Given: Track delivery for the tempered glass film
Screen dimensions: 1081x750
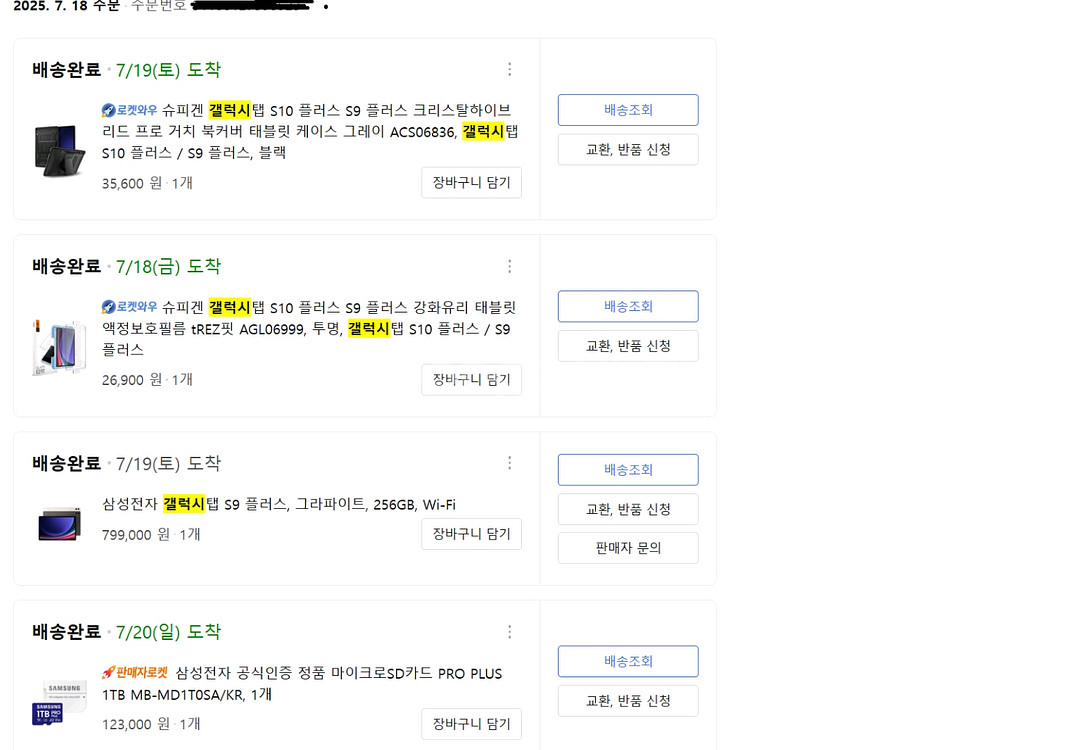Looking at the screenshot, I should click(x=628, y=307).
